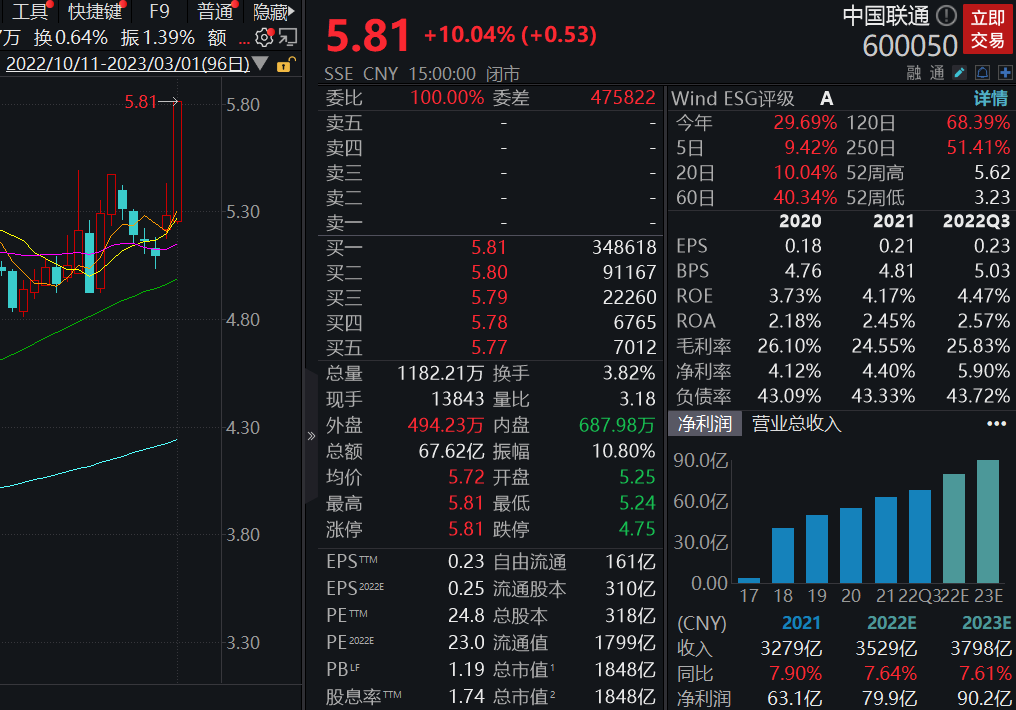Click the 立即交易 trade button

[x=987, y=29]
